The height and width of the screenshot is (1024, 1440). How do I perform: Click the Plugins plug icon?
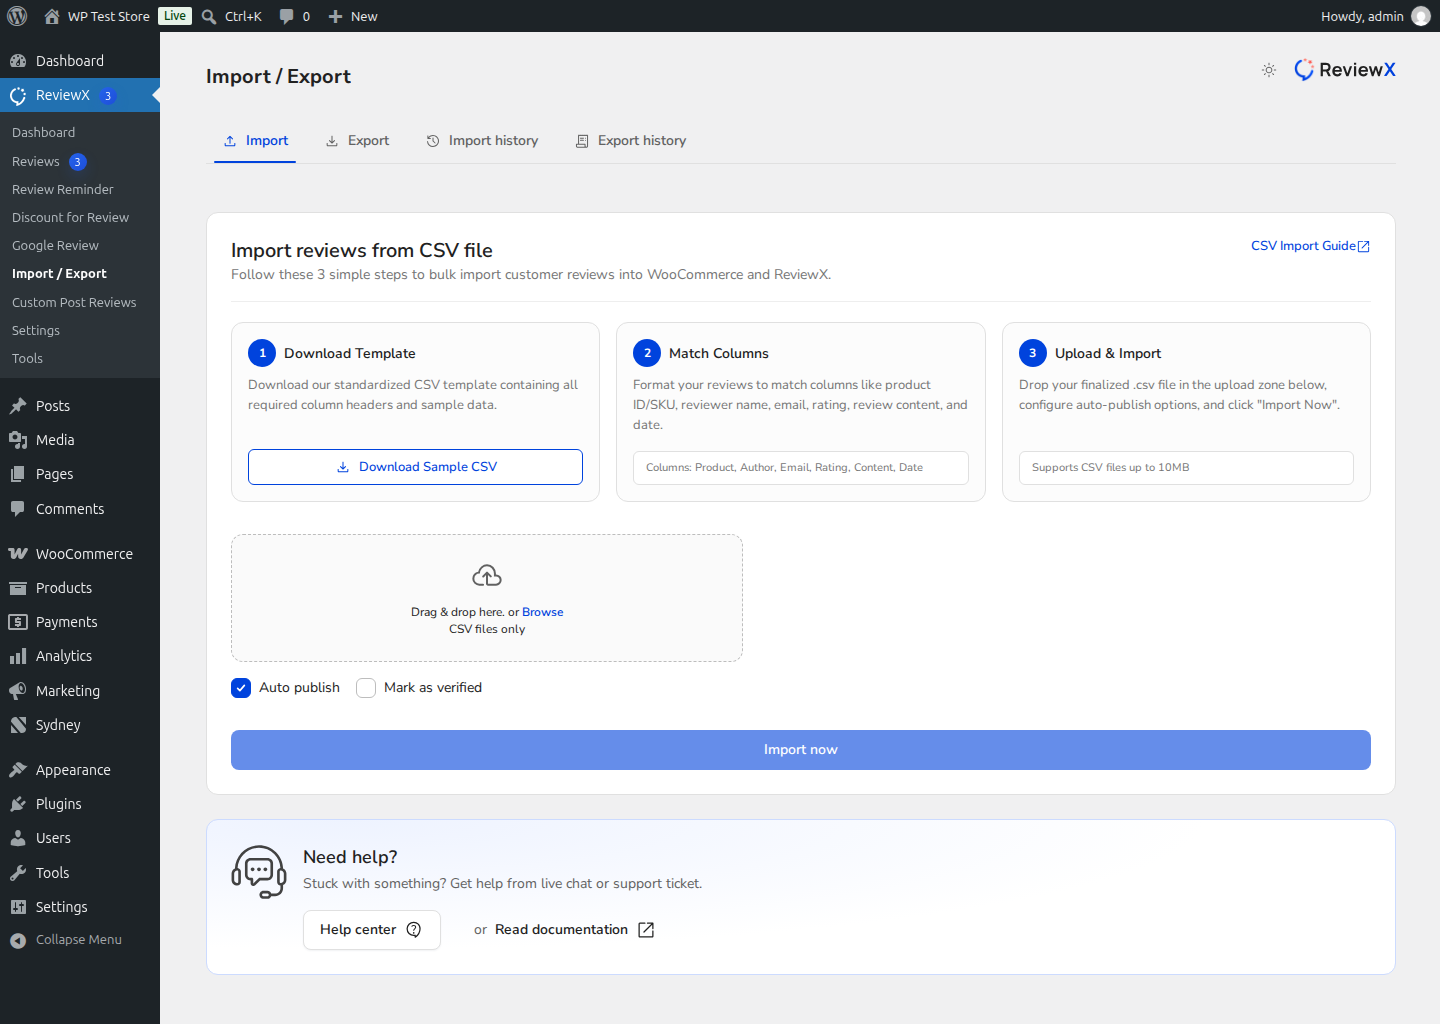[x=18, y=804]
